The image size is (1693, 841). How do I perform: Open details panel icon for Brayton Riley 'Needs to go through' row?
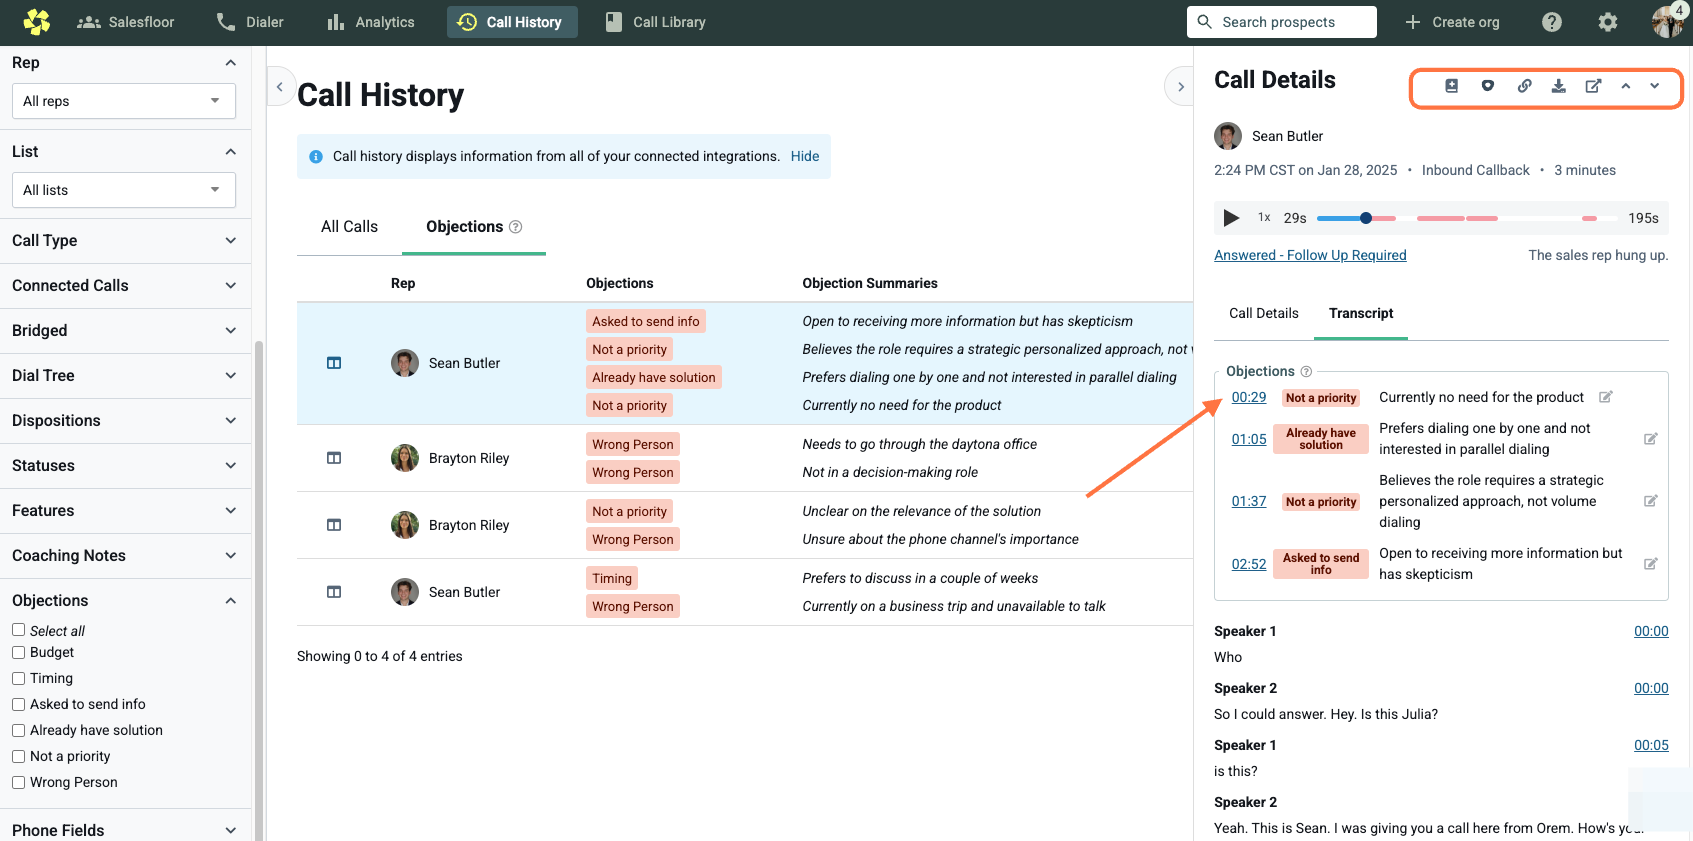coord(334,458)
